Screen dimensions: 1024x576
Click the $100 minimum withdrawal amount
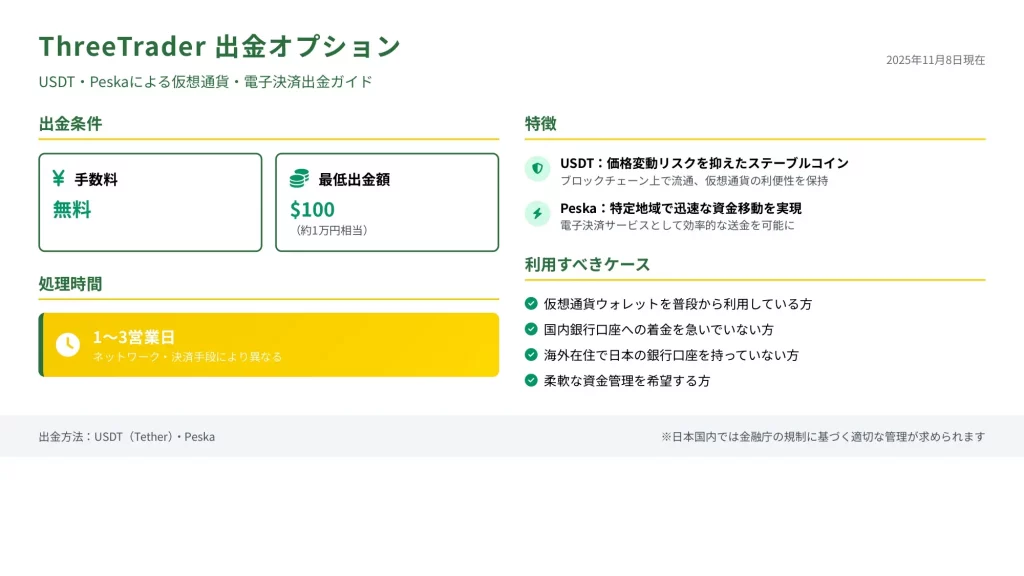coord(312,210)
